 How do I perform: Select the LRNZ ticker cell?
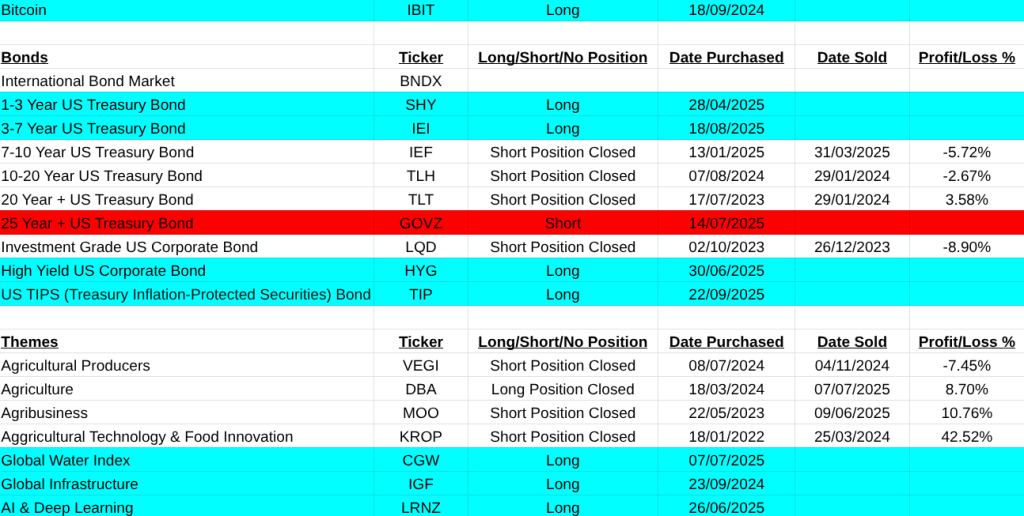pos(420,508)
